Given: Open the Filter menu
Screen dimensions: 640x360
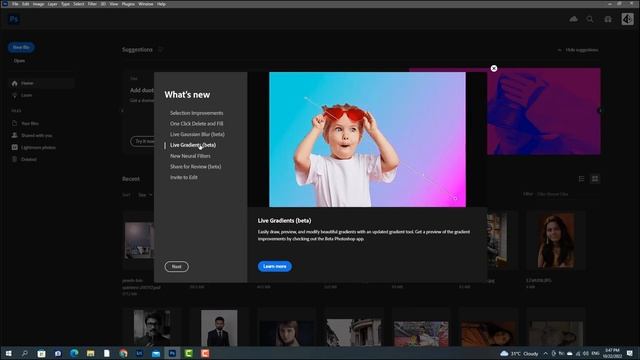Looking at the screenshot, I should (x=92, y=4).
